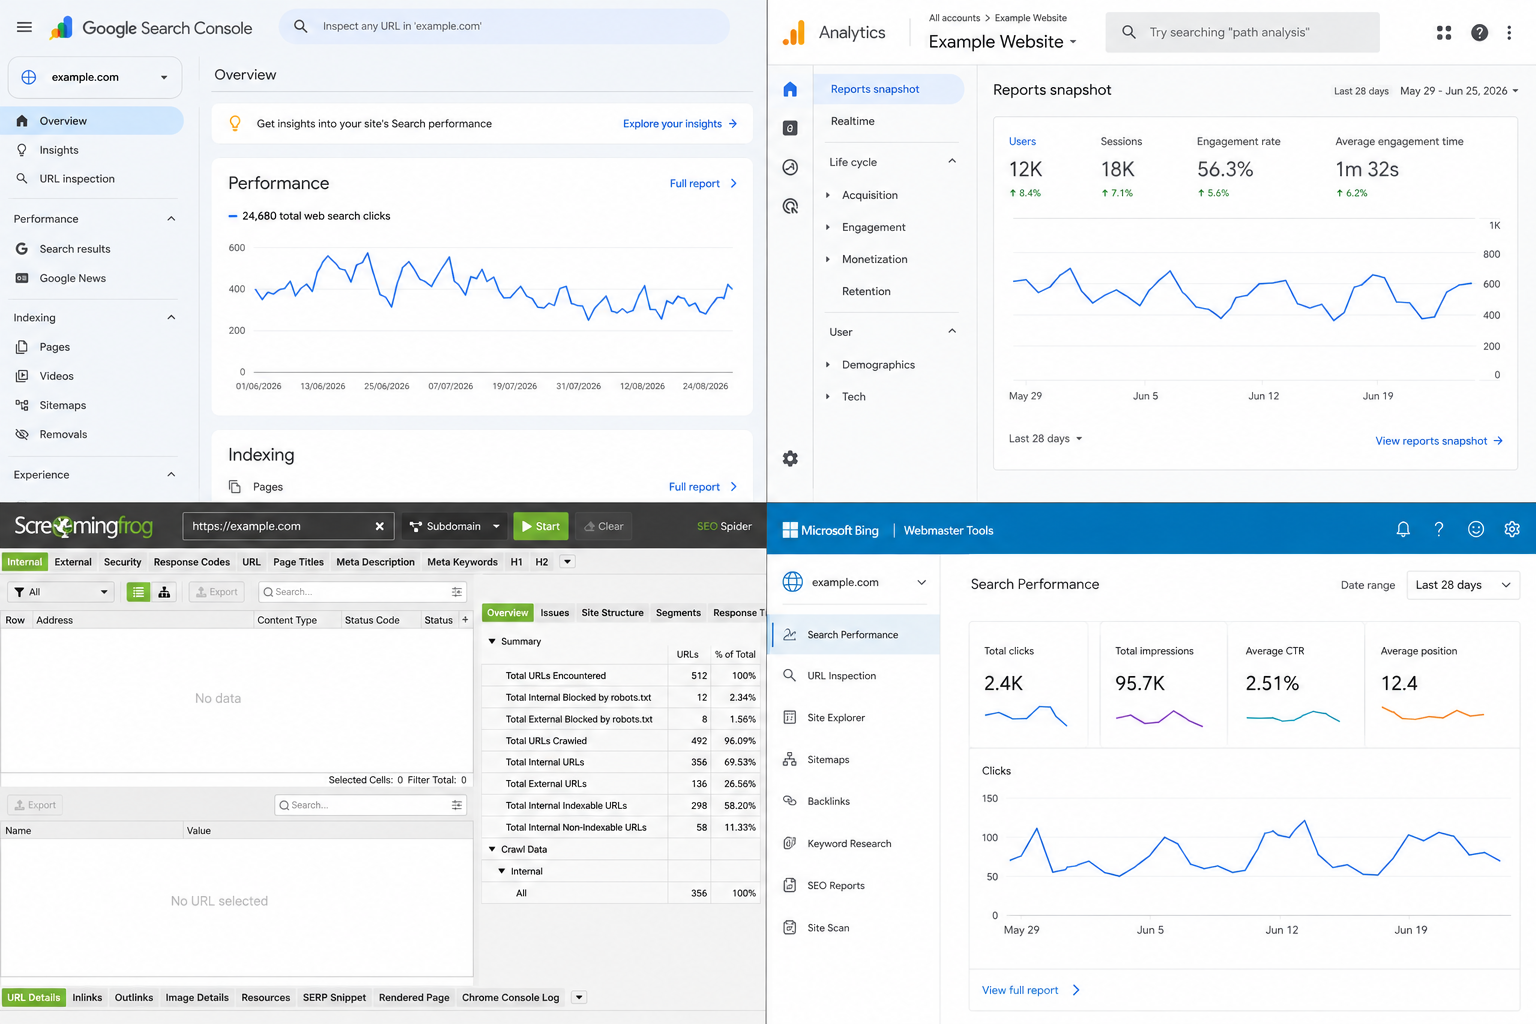
Task: Open the Analytics Reports icon in left rail
Action: [x=790, y=128]
